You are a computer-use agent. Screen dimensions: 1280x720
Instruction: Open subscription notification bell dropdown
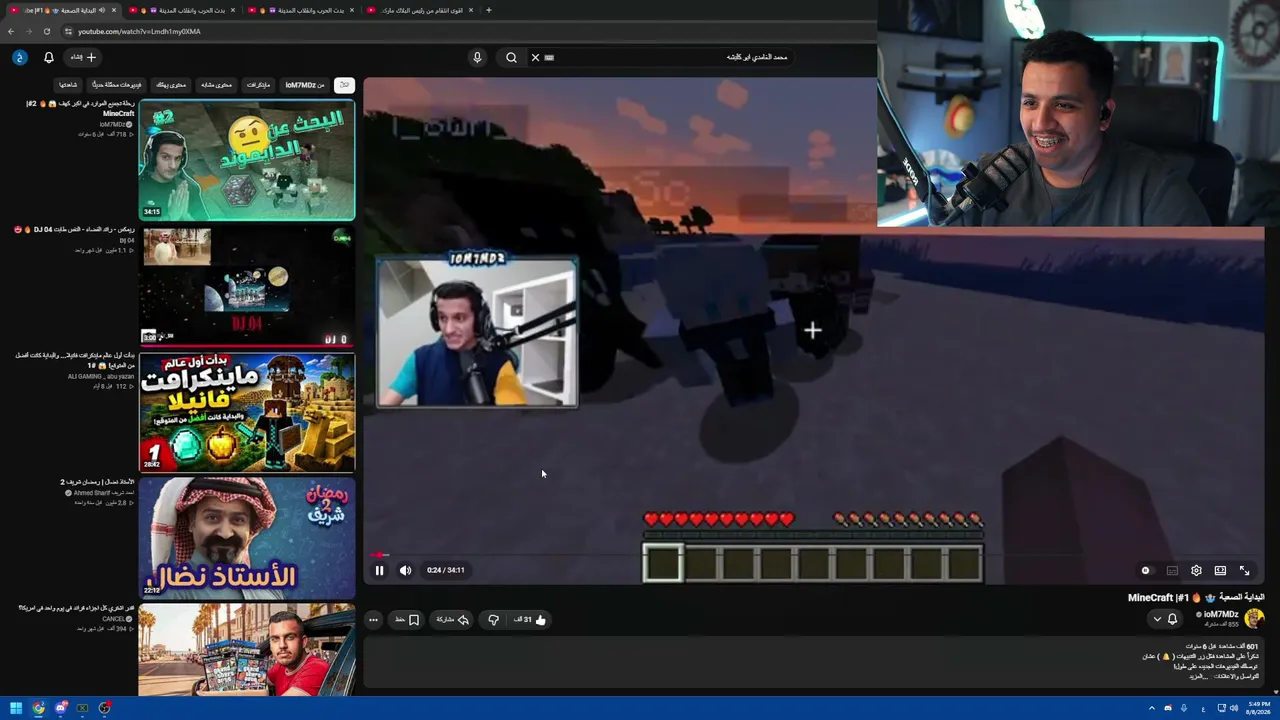(x=1166, y=619)
